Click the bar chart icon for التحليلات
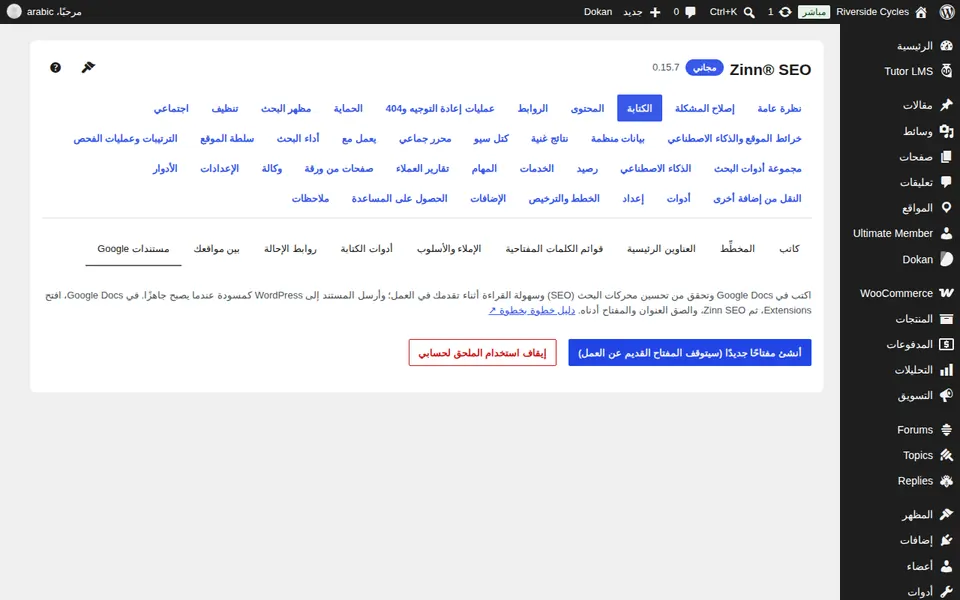This screenshot has height=600, width=960. coord(947,370)
